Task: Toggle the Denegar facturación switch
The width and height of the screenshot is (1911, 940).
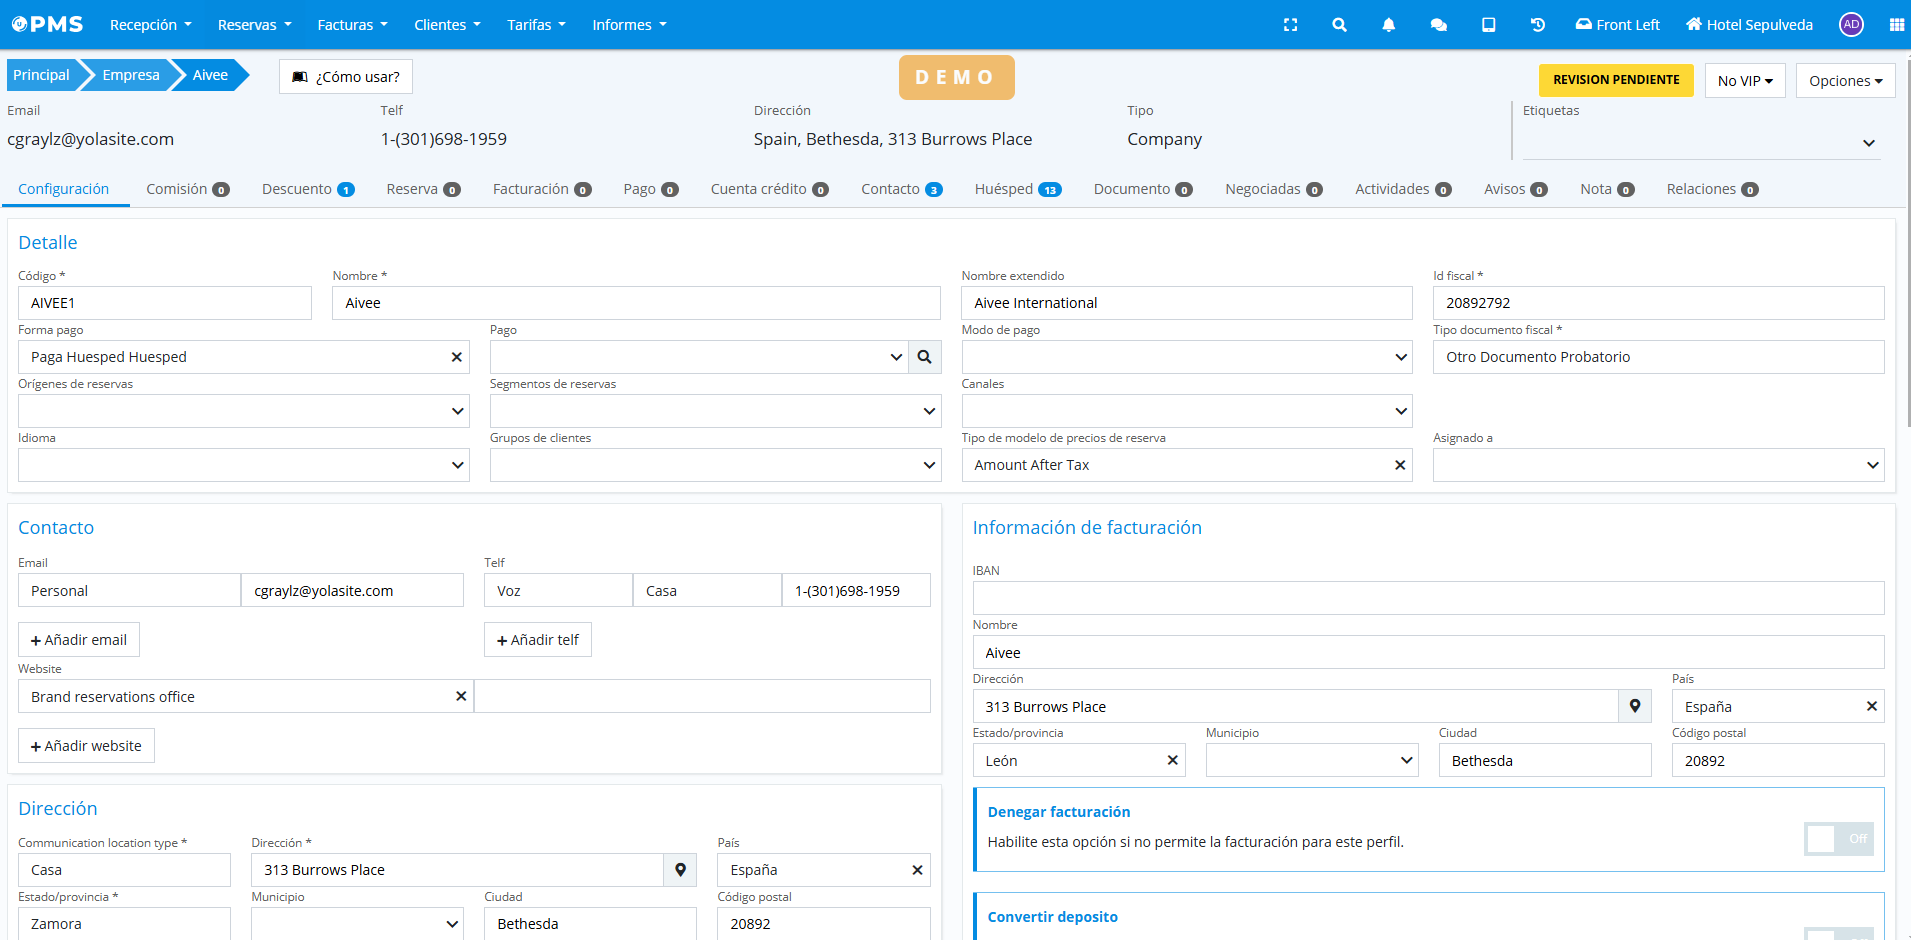Action: point(1838,839)
